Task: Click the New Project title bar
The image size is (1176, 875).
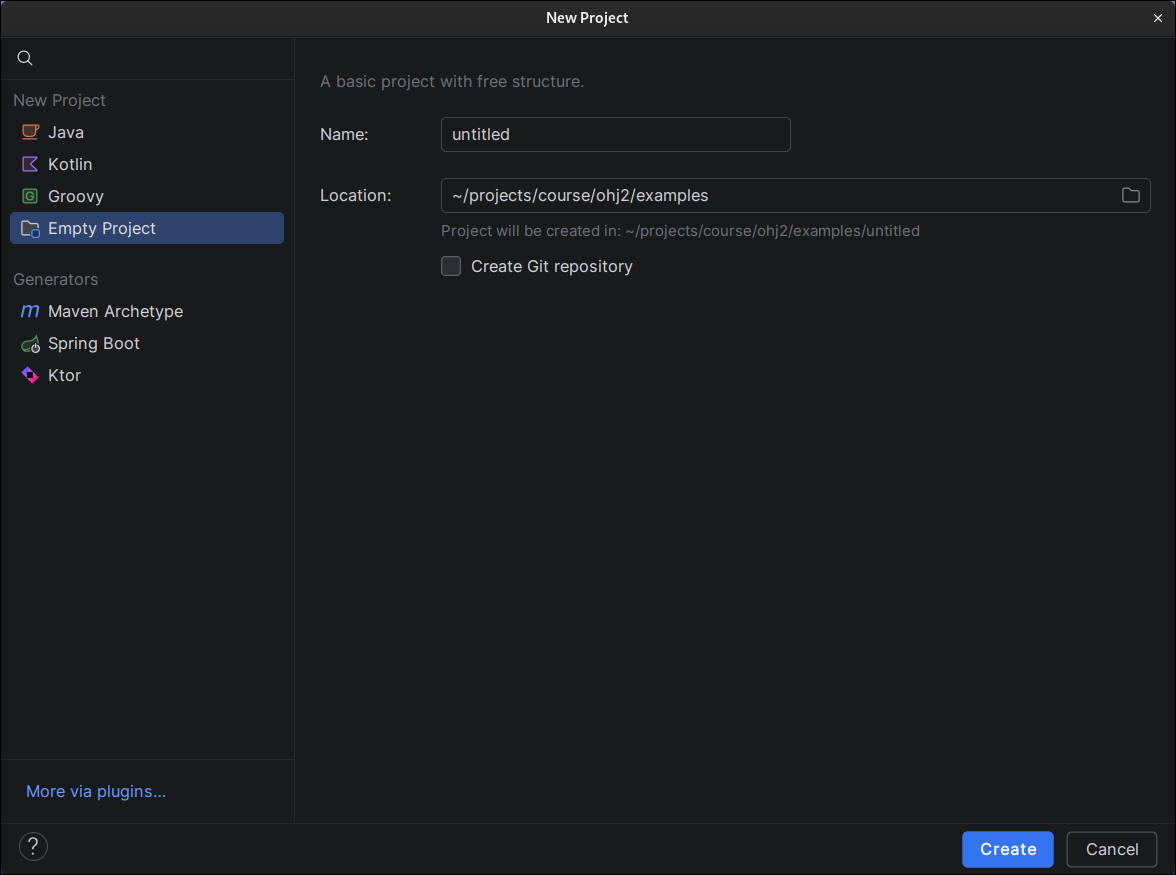Action: tap(587, 18)
